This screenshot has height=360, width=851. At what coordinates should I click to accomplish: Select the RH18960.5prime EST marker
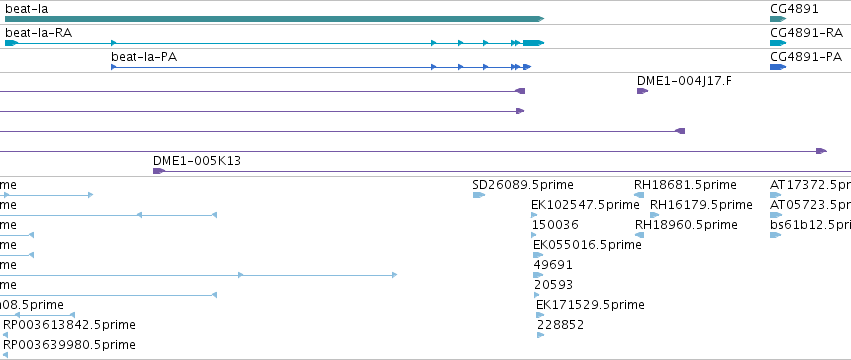pos(639,235)
